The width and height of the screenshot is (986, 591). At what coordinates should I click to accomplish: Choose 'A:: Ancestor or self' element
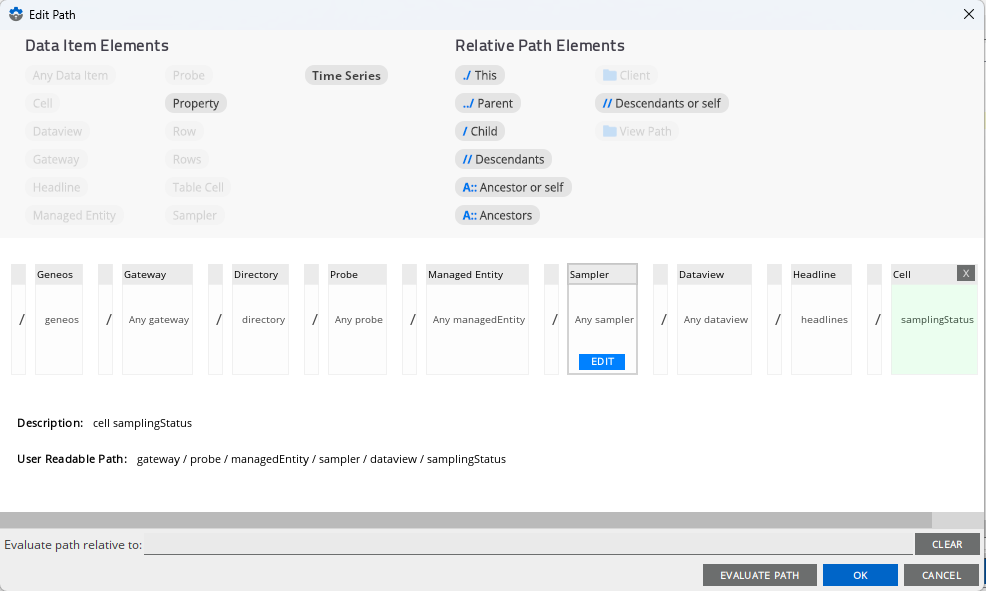click(x=513, y=187)
